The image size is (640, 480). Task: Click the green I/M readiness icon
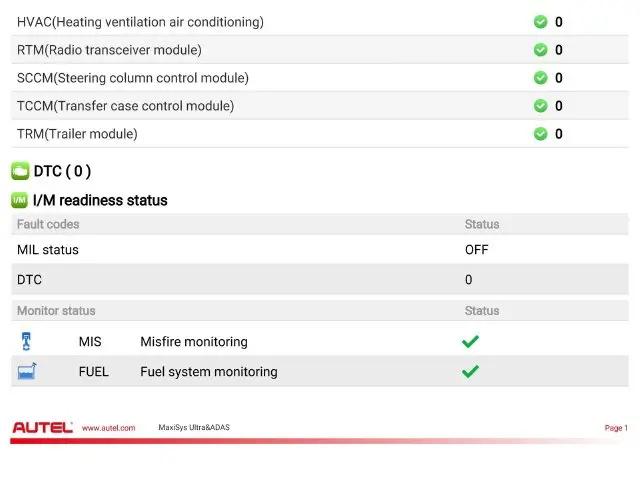click(20, 200)
